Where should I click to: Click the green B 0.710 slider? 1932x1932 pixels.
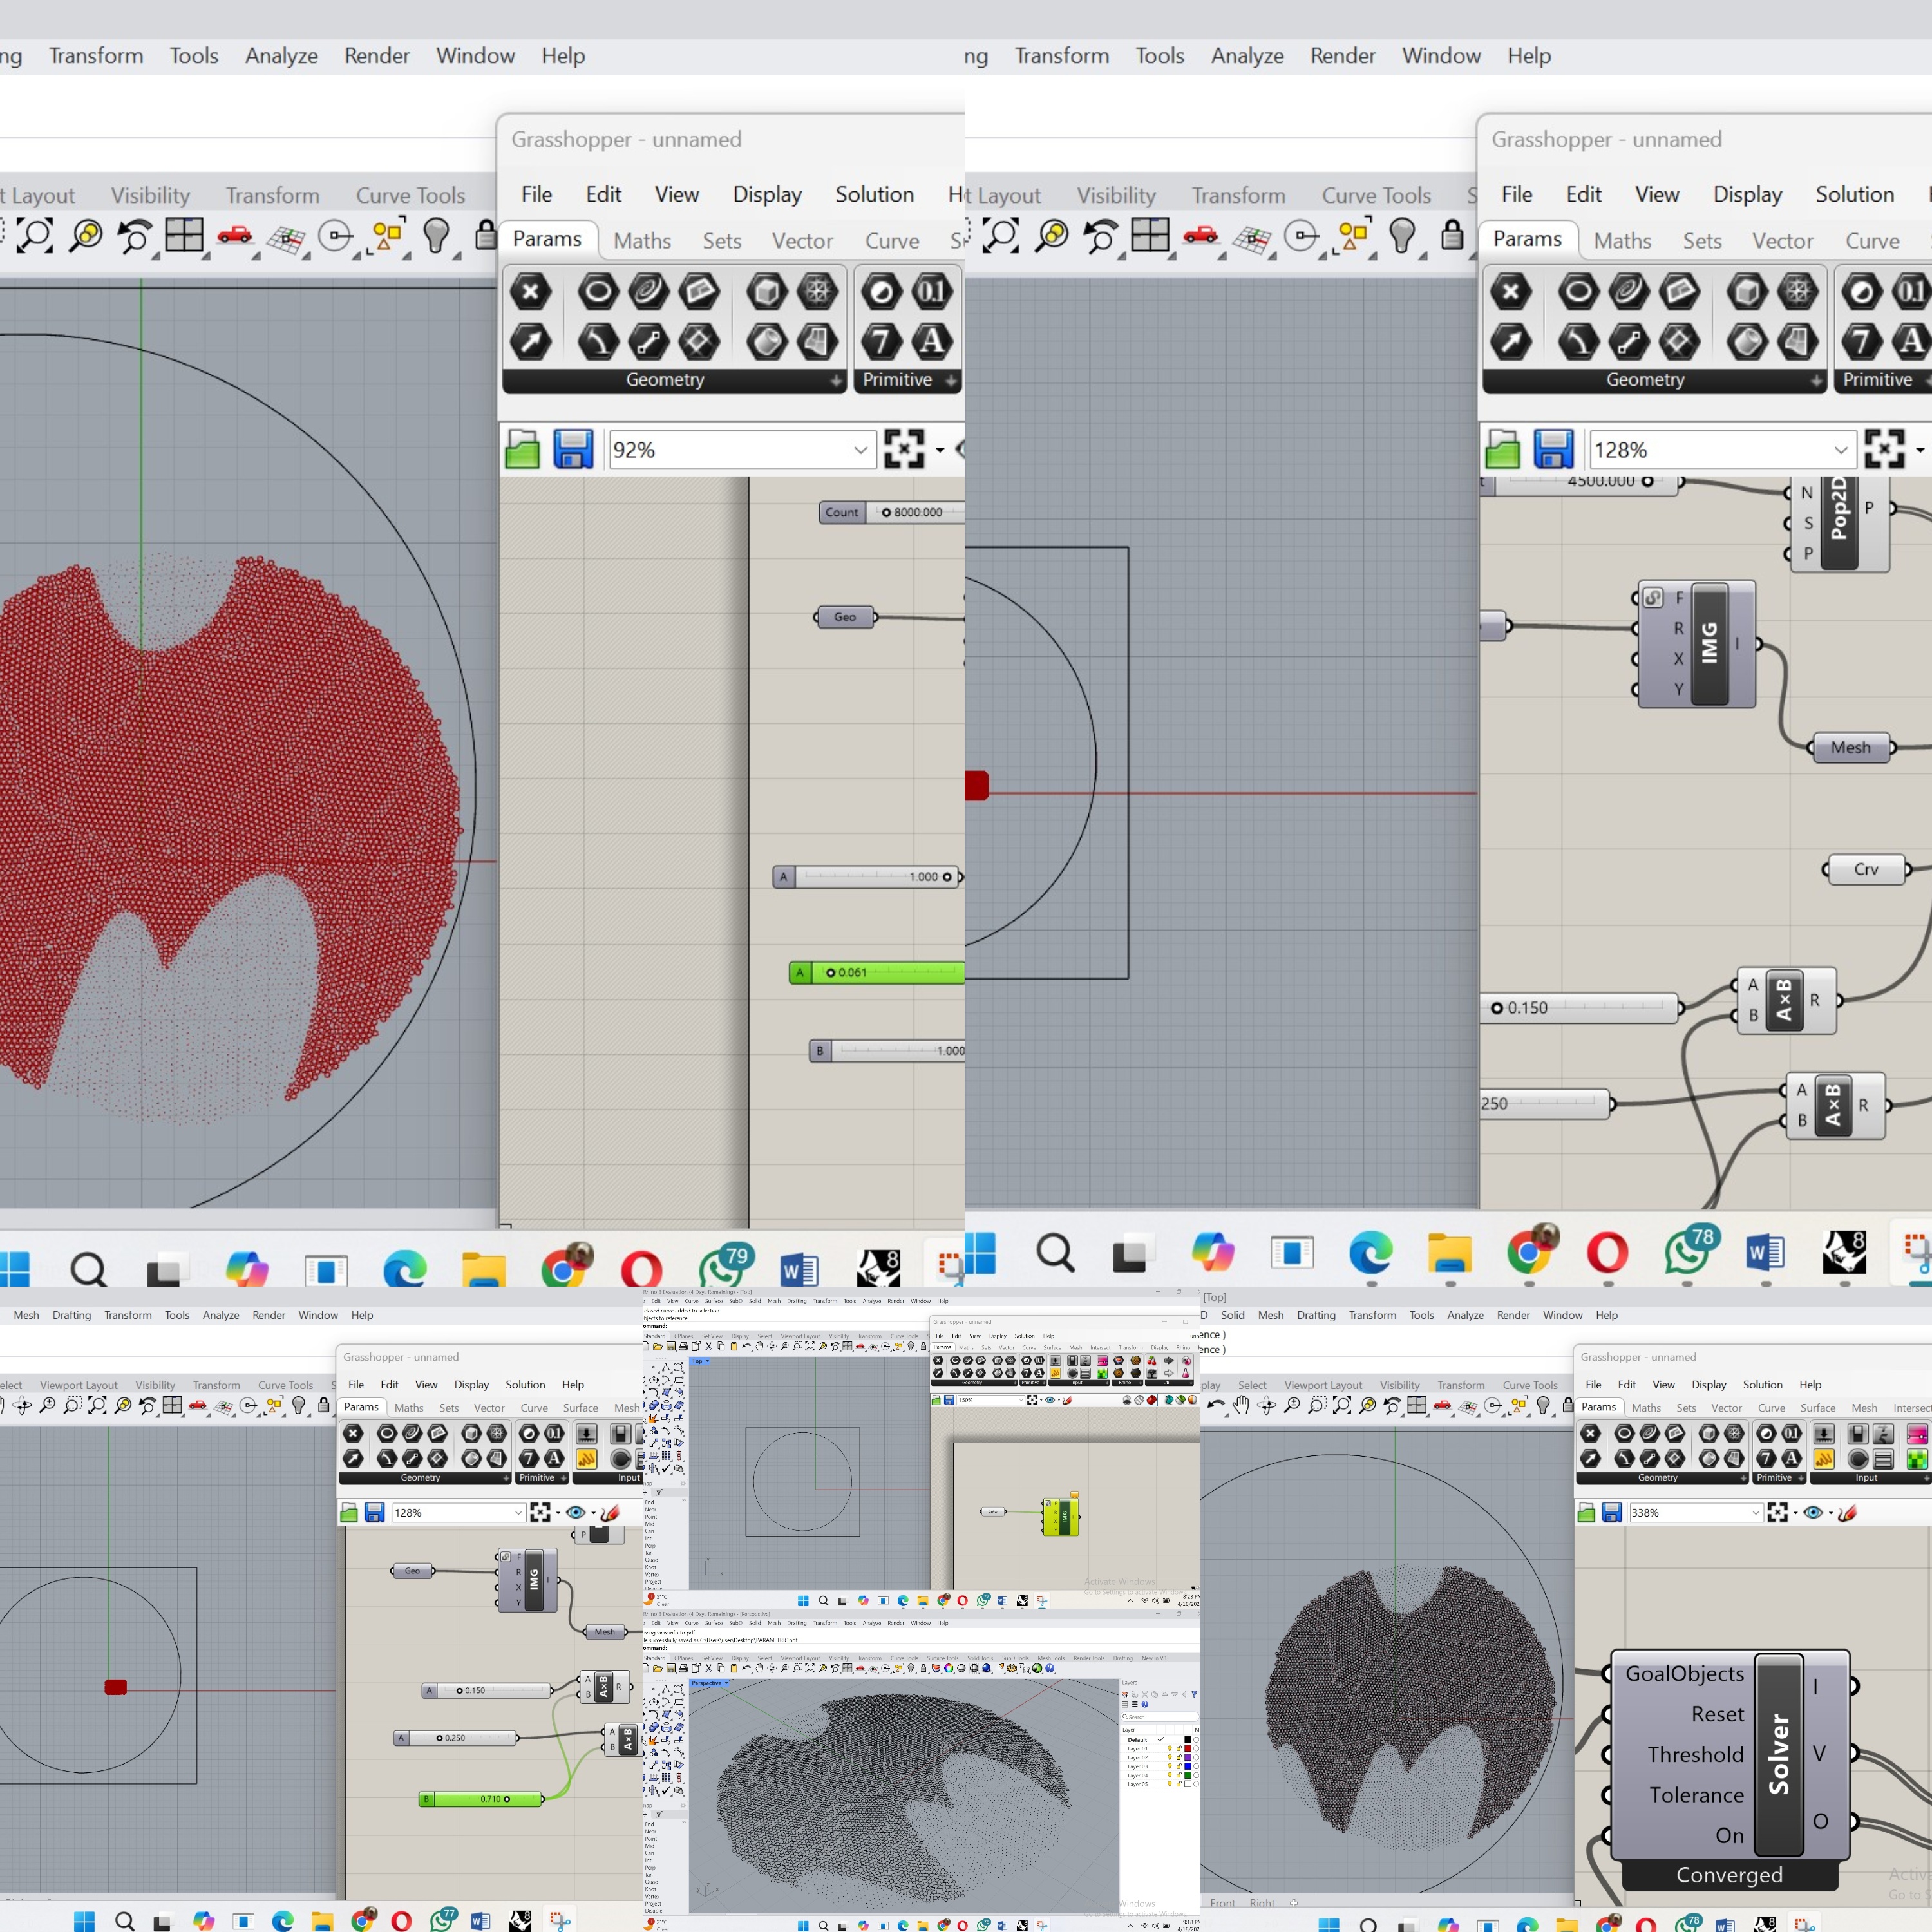click(x=481, y=1799)
